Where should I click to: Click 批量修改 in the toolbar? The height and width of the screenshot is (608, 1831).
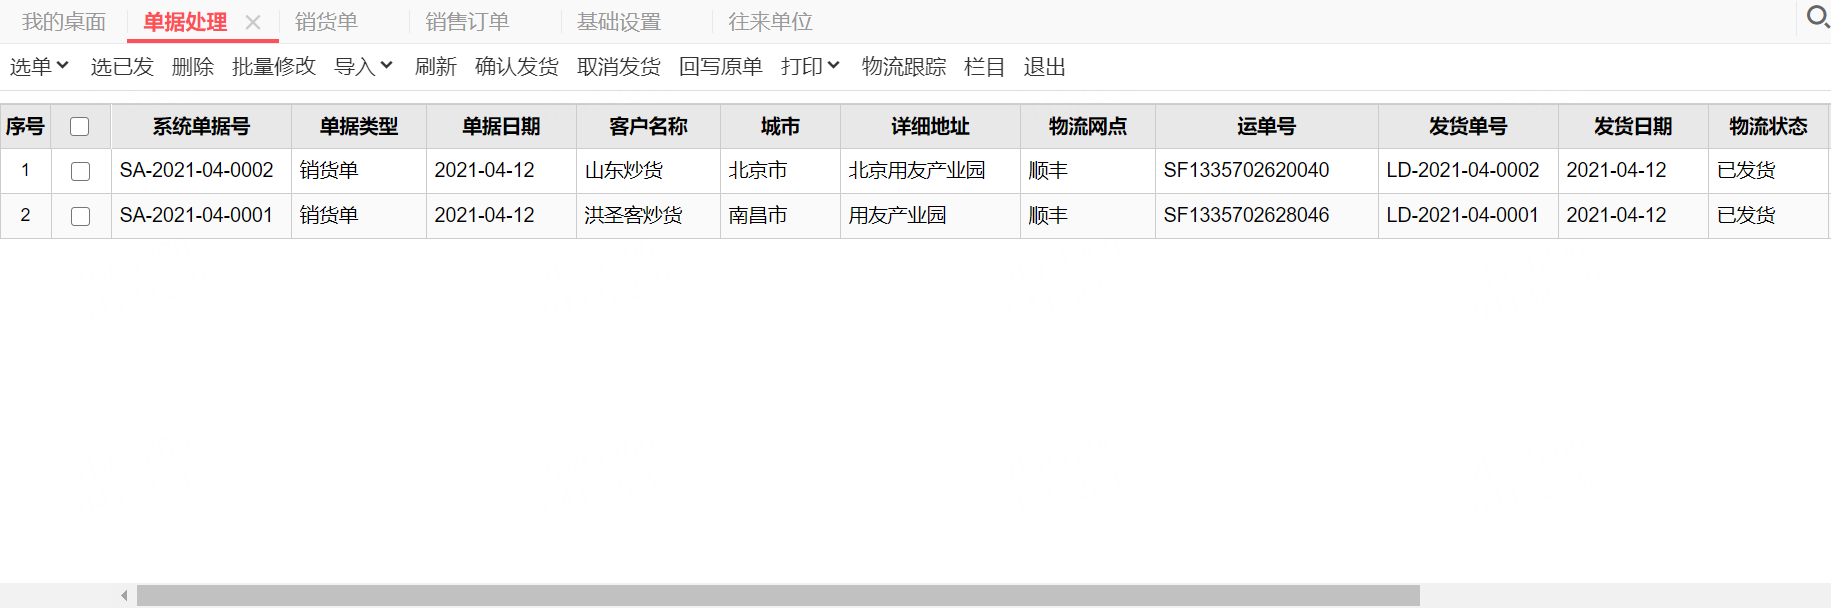tap(273, 67)
